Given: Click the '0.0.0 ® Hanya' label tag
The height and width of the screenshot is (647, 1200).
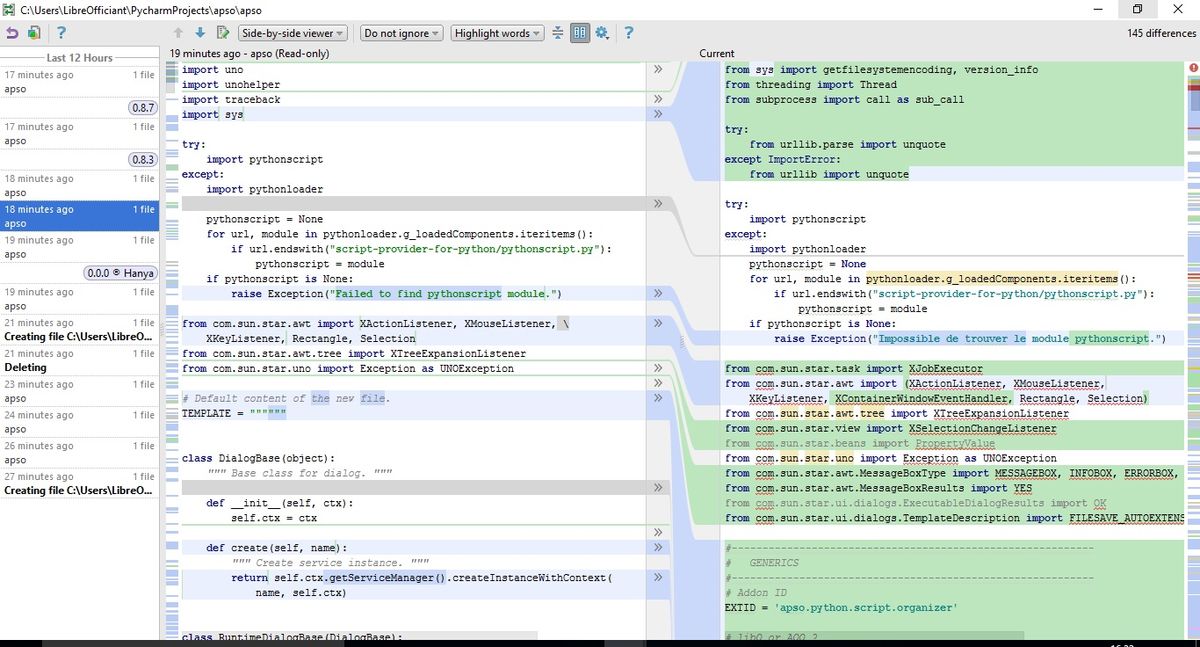Looking at the screenshot, I should pyautogui.click(x=119, y=273).
